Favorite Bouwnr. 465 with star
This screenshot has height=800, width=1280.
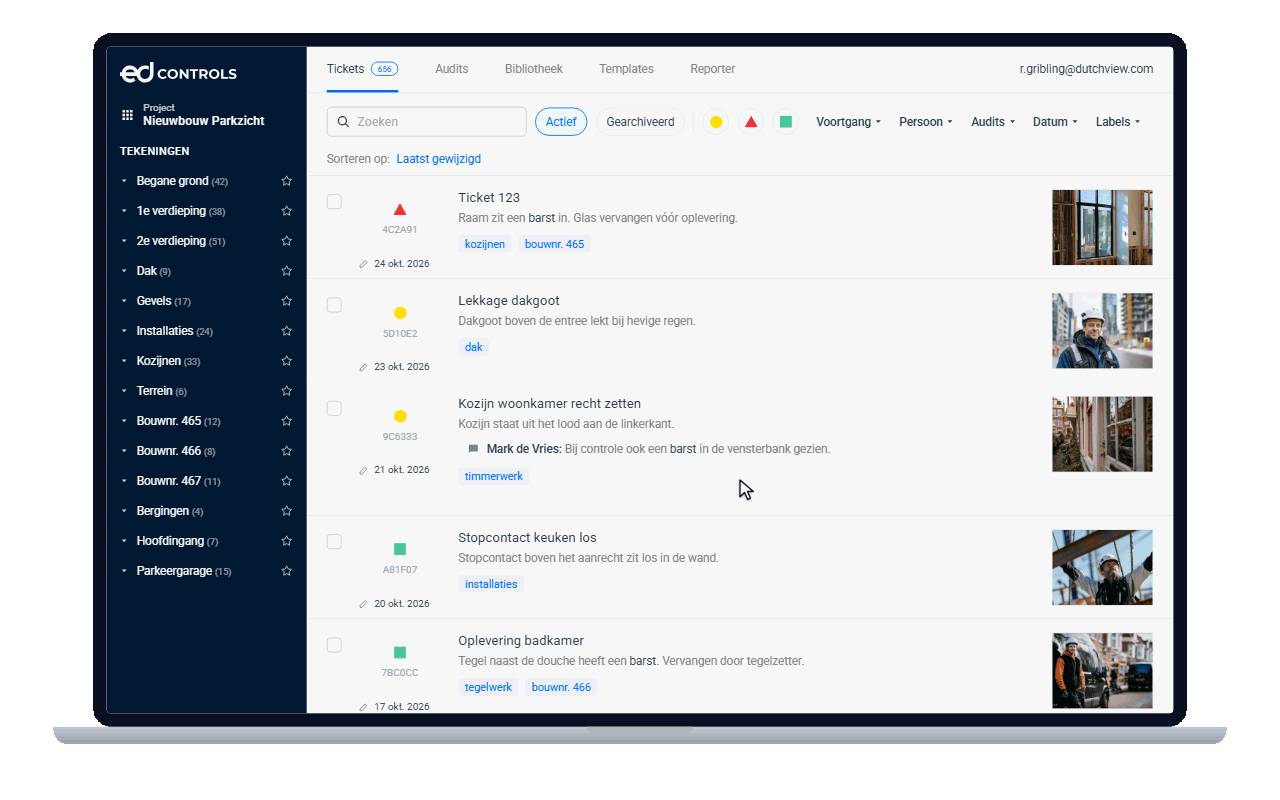coord(287,421)
